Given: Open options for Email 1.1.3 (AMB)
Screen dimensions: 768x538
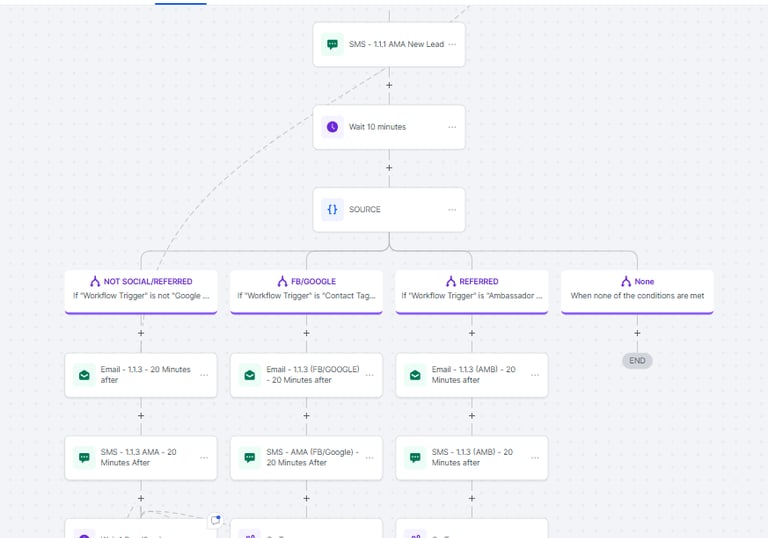Looking at the screenshot, I should coord(535,375).
